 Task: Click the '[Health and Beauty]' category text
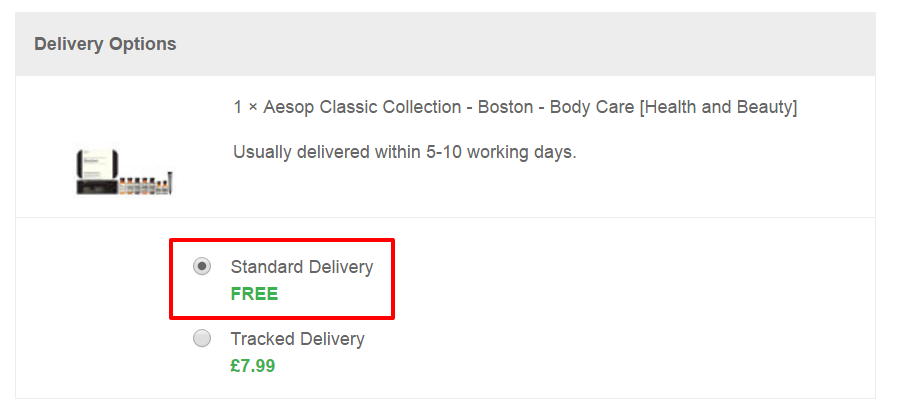(x=718, y=107)
